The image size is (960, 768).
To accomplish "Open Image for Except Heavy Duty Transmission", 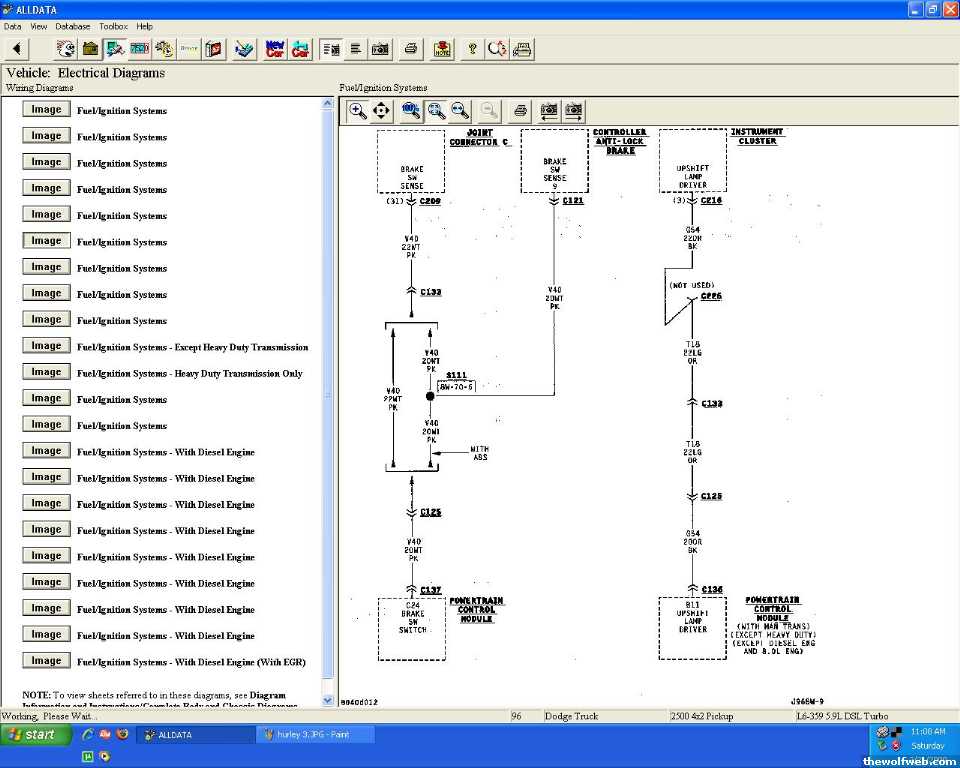I will (47, 345).
